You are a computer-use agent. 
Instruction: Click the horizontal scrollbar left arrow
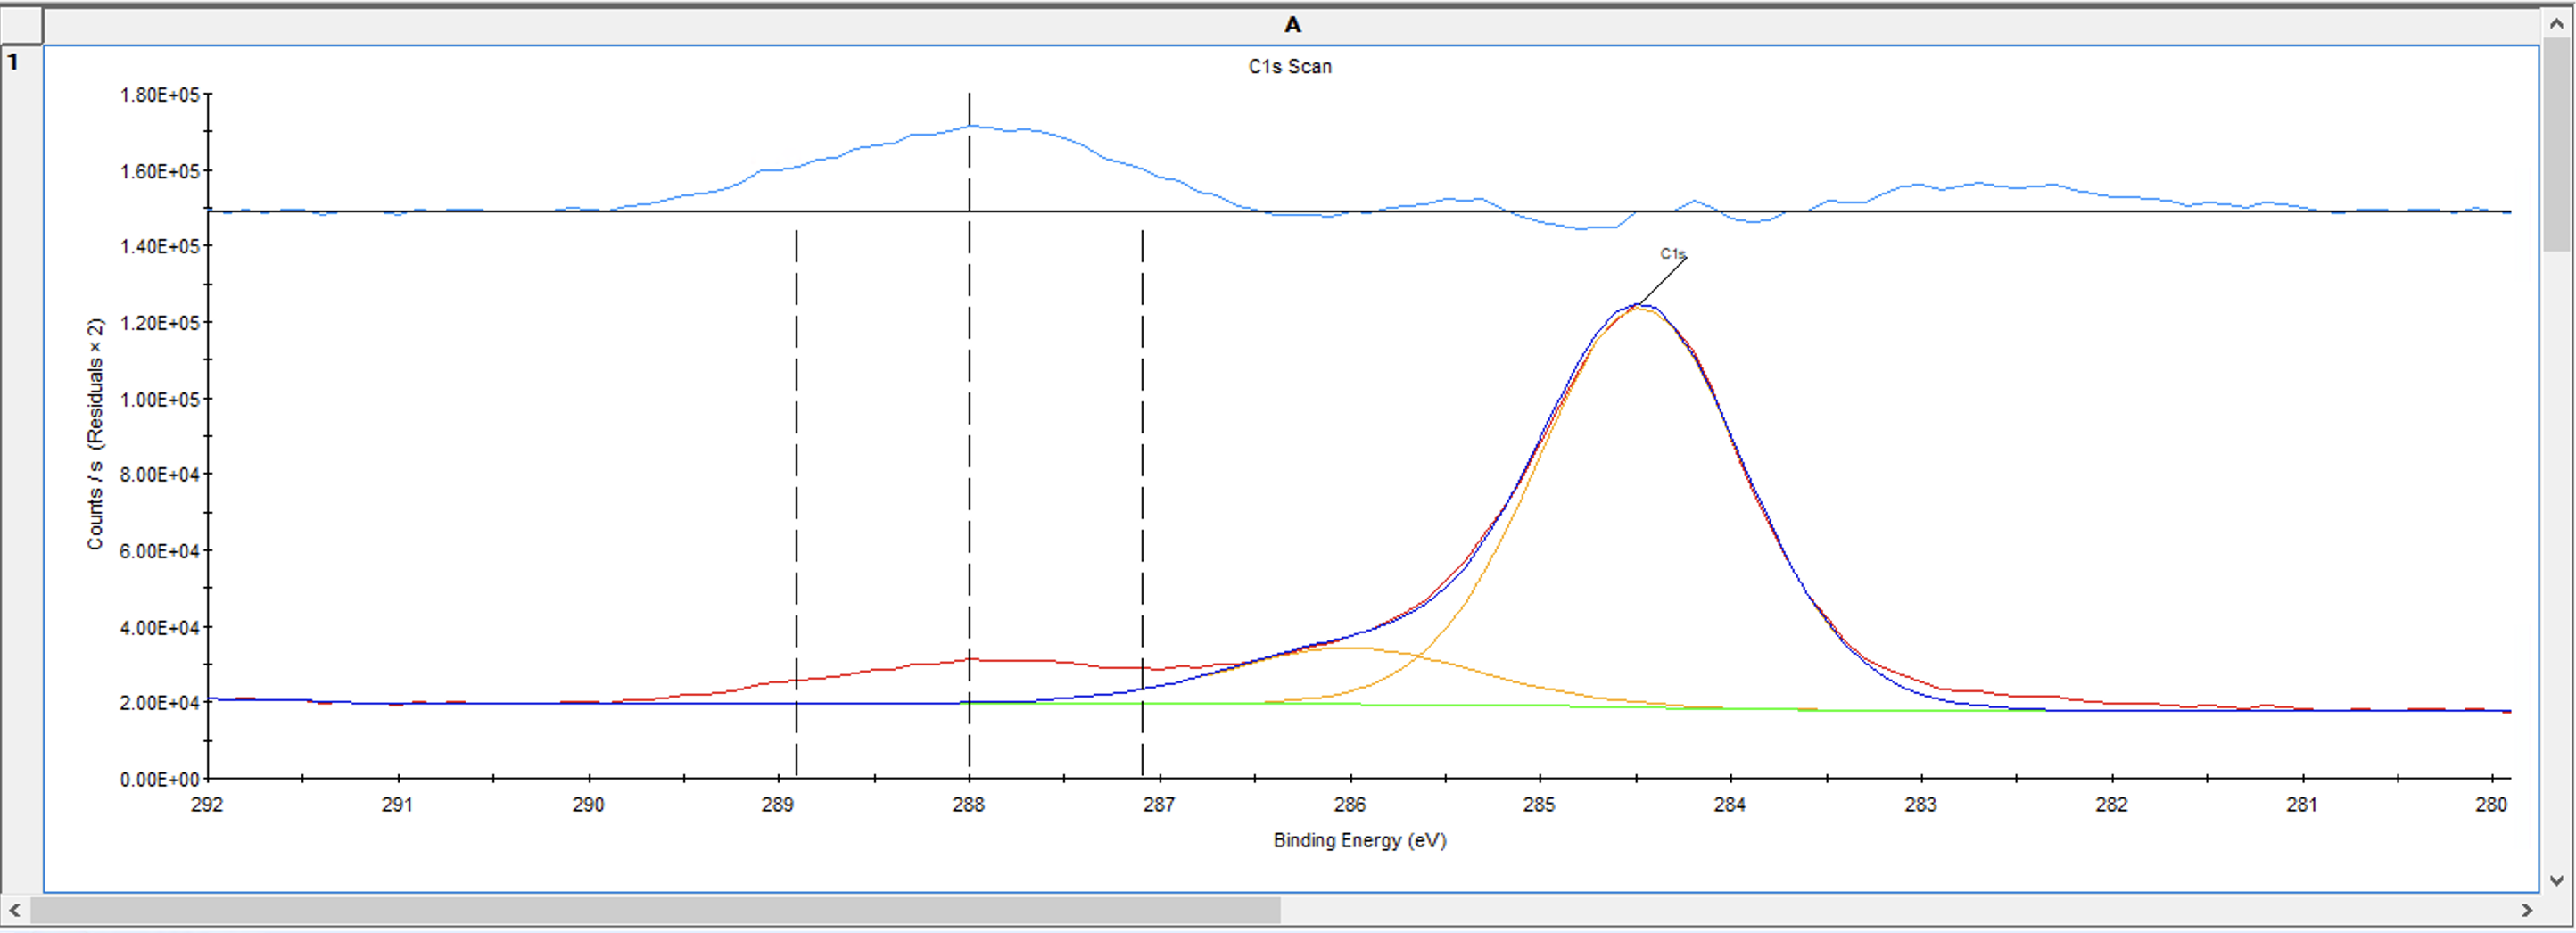pos(14,910)
